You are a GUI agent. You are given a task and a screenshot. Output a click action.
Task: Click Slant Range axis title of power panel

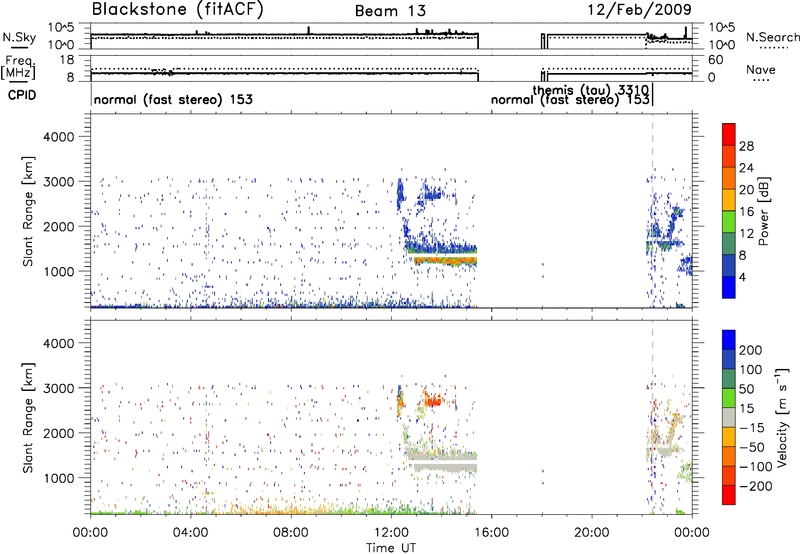pos(28,211)
